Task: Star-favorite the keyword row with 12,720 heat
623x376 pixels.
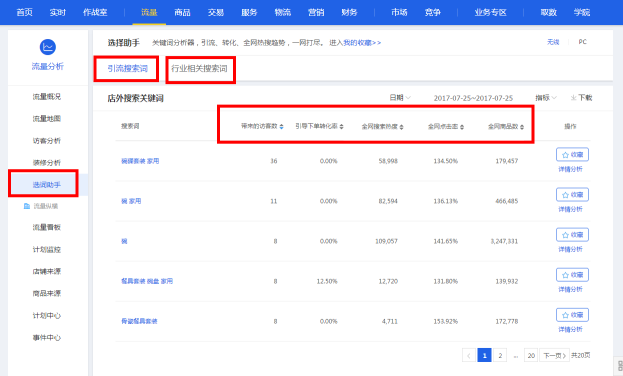Action: [x=572, y=275]
